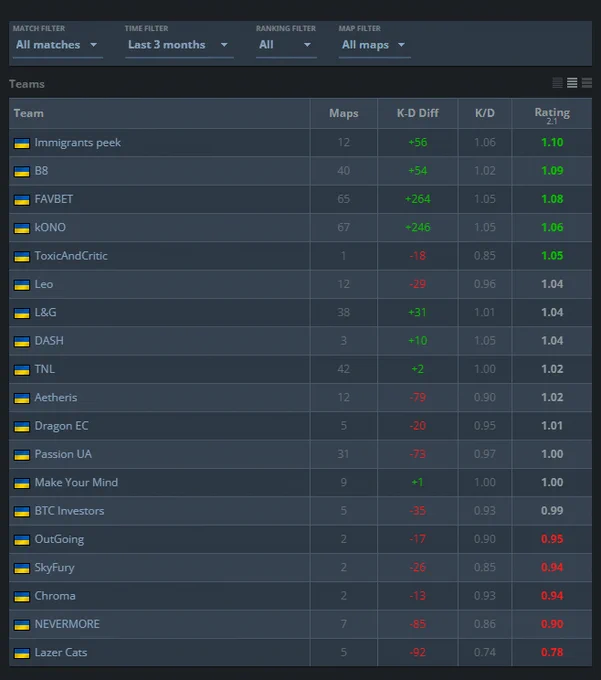Image resolution: width=601 pixels, height=680 pixels.
Task: Open the BTC Investors team link
Action: (69, 511)
